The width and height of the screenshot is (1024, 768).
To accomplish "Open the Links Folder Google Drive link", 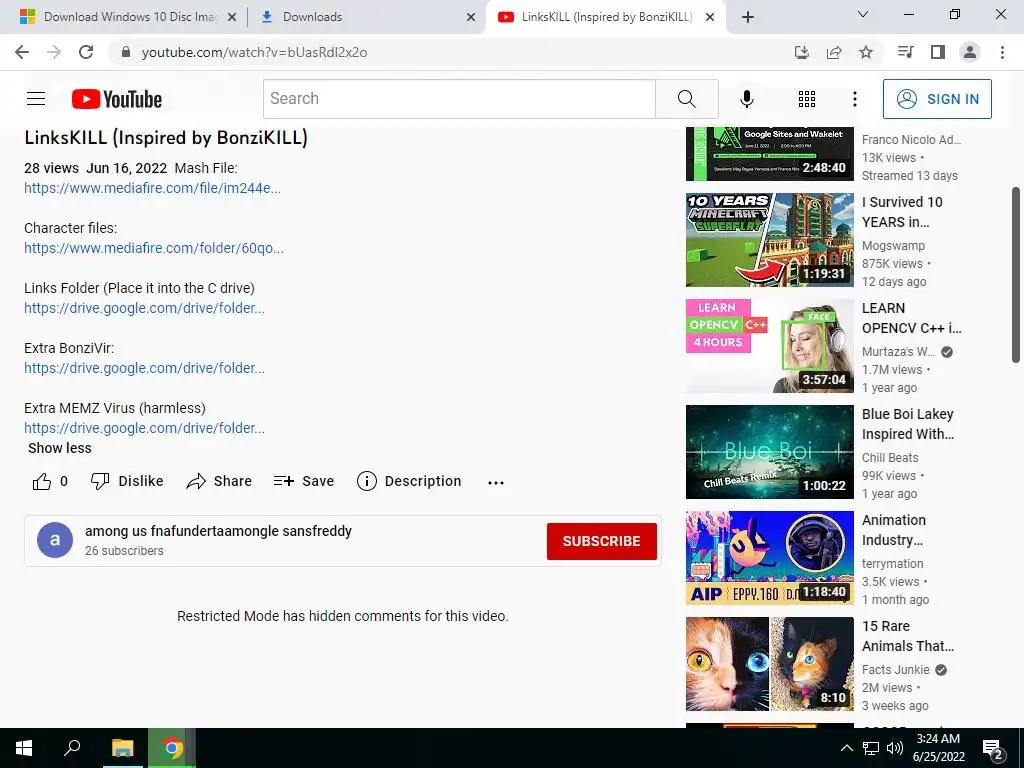I will 144,308.
